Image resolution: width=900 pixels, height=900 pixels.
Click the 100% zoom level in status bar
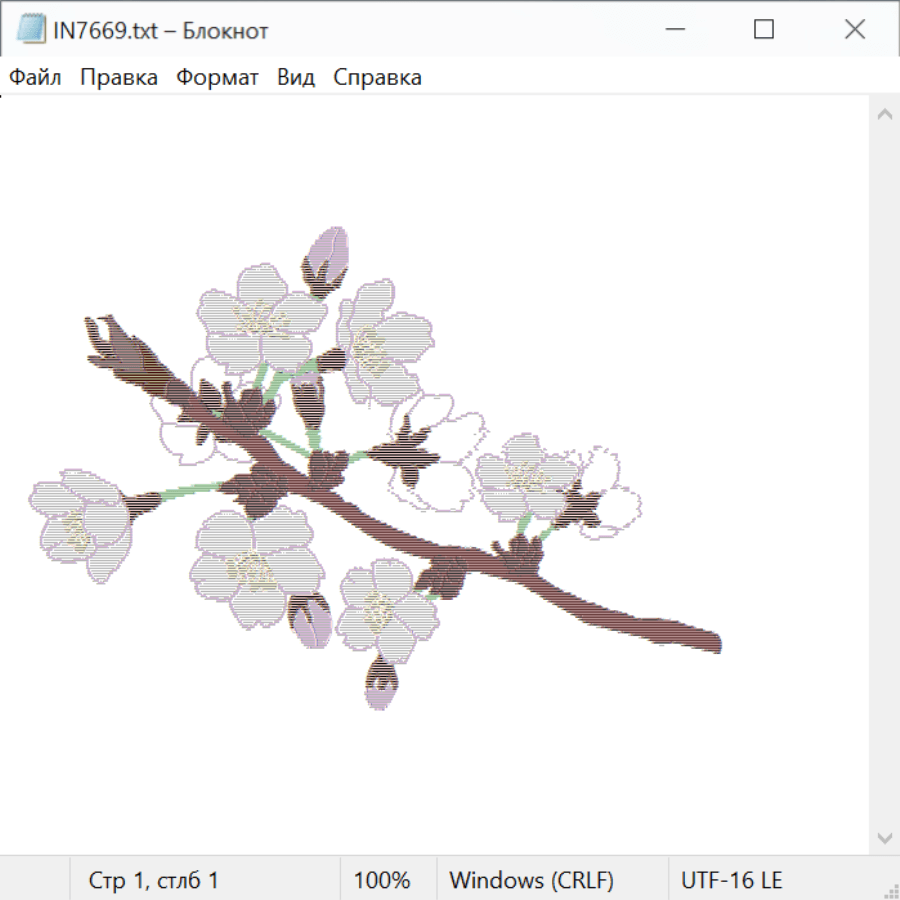click(382, 880)
